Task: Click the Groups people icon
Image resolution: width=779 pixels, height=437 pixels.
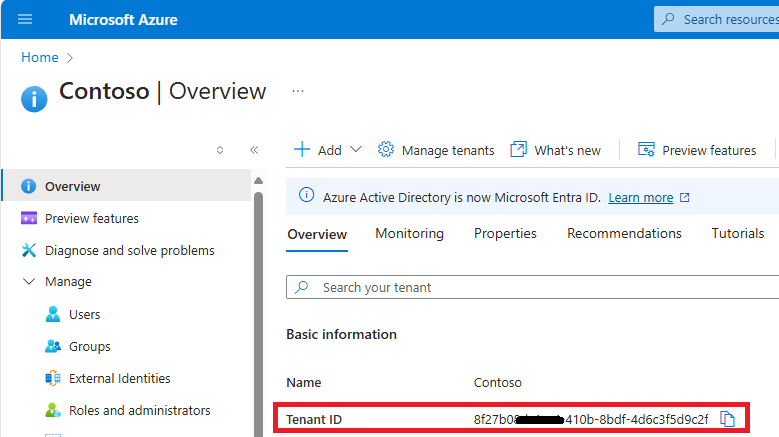Action: (53, 346)
